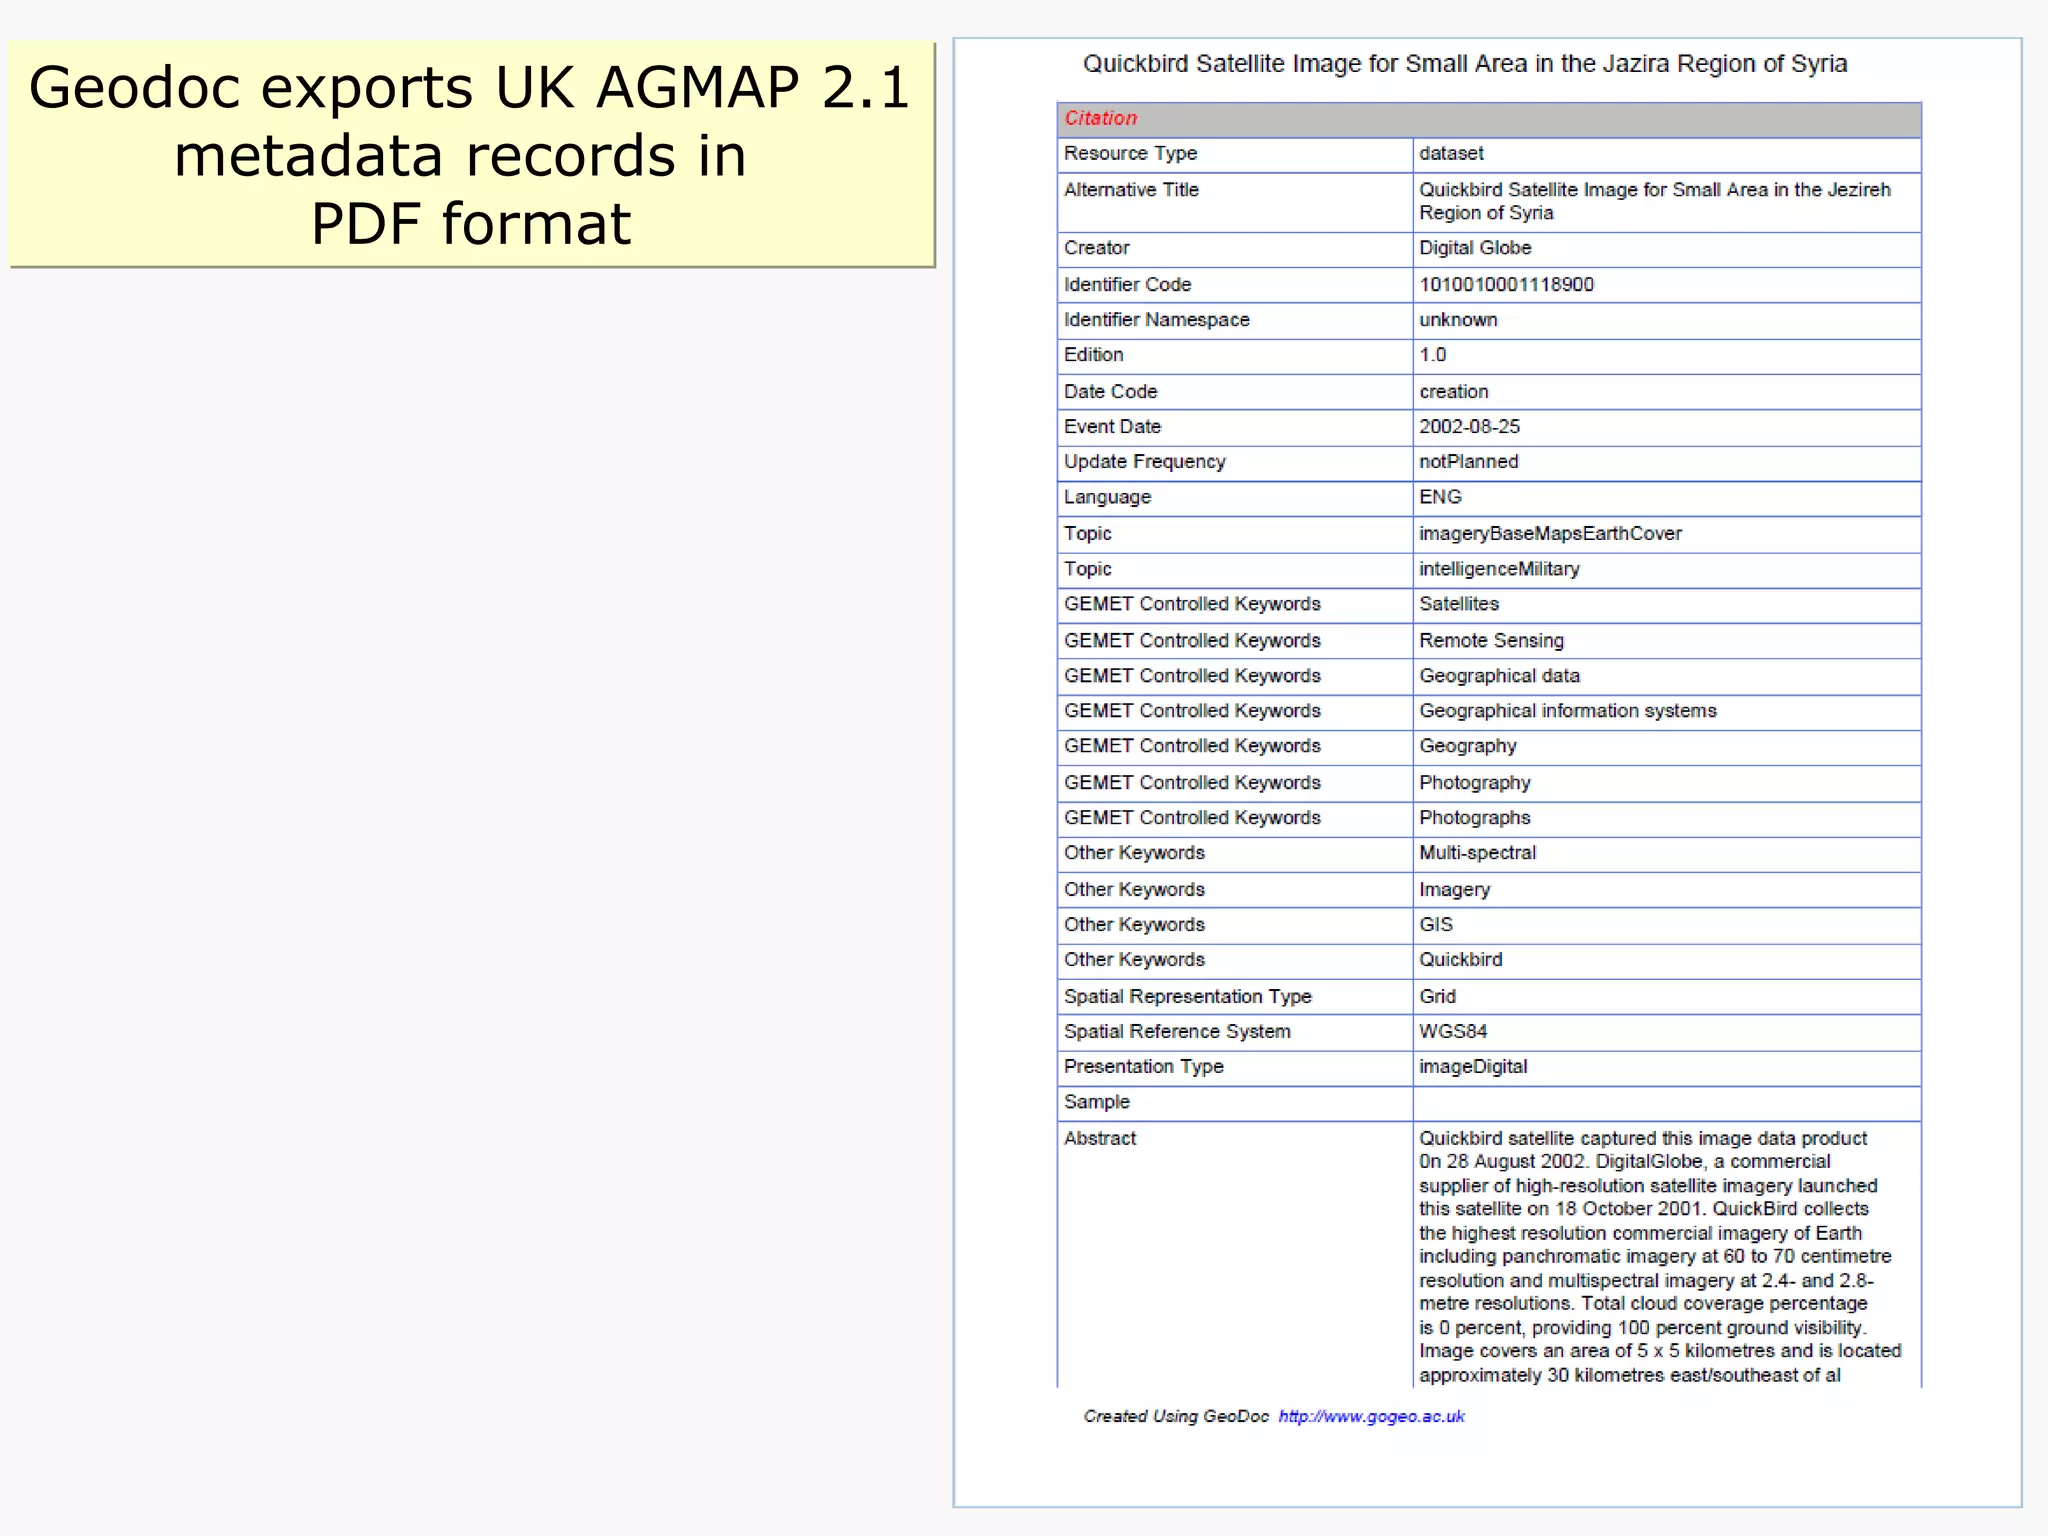This screenshot has width=2048, height=1536.
Task: Click the 'Resource Type' label
Action: tap(1130, 154)
